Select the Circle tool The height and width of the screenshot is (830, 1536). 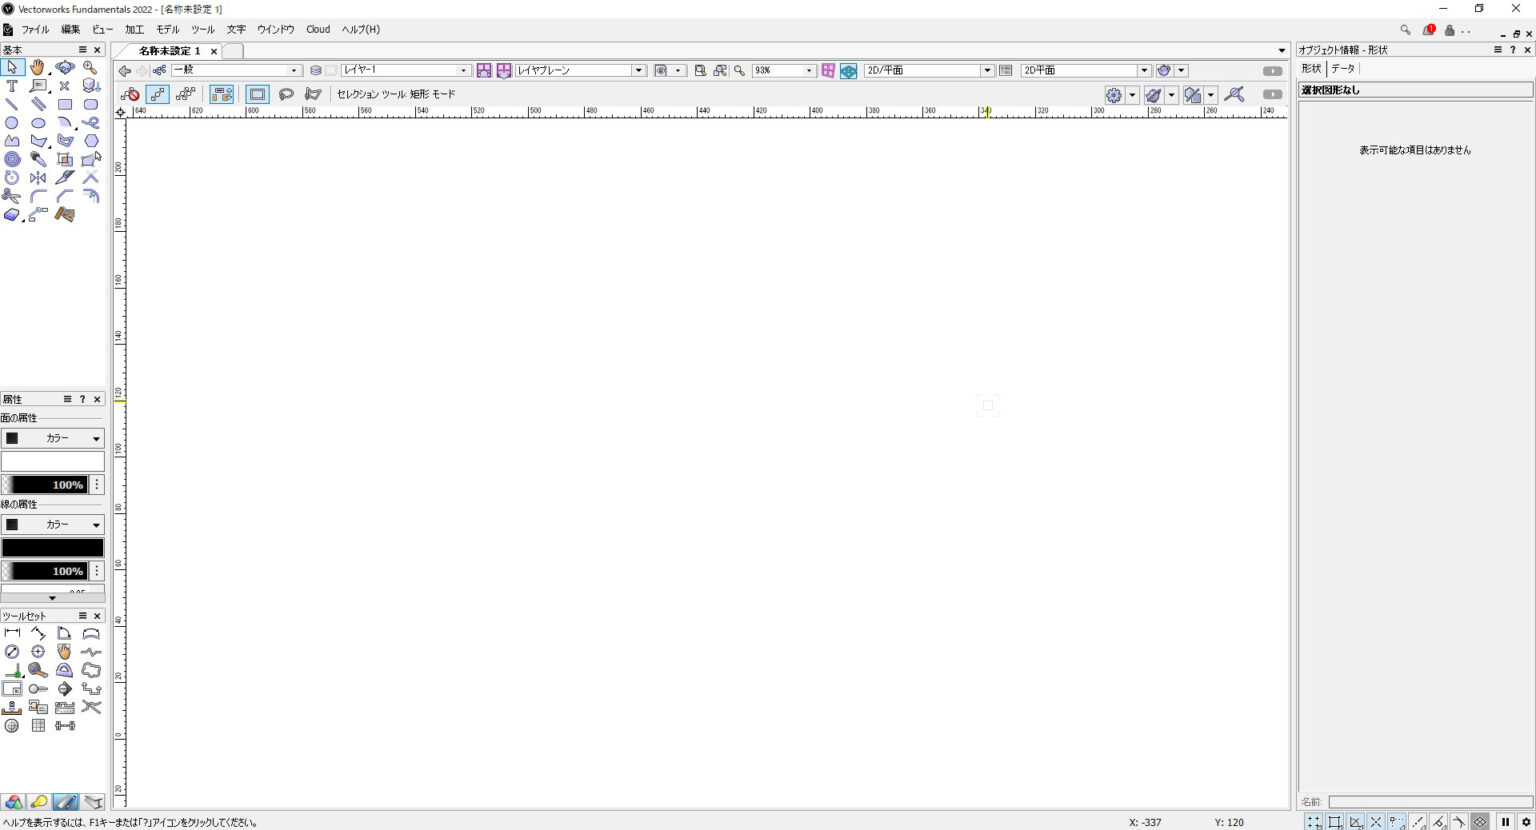click(x=12, y=123)
